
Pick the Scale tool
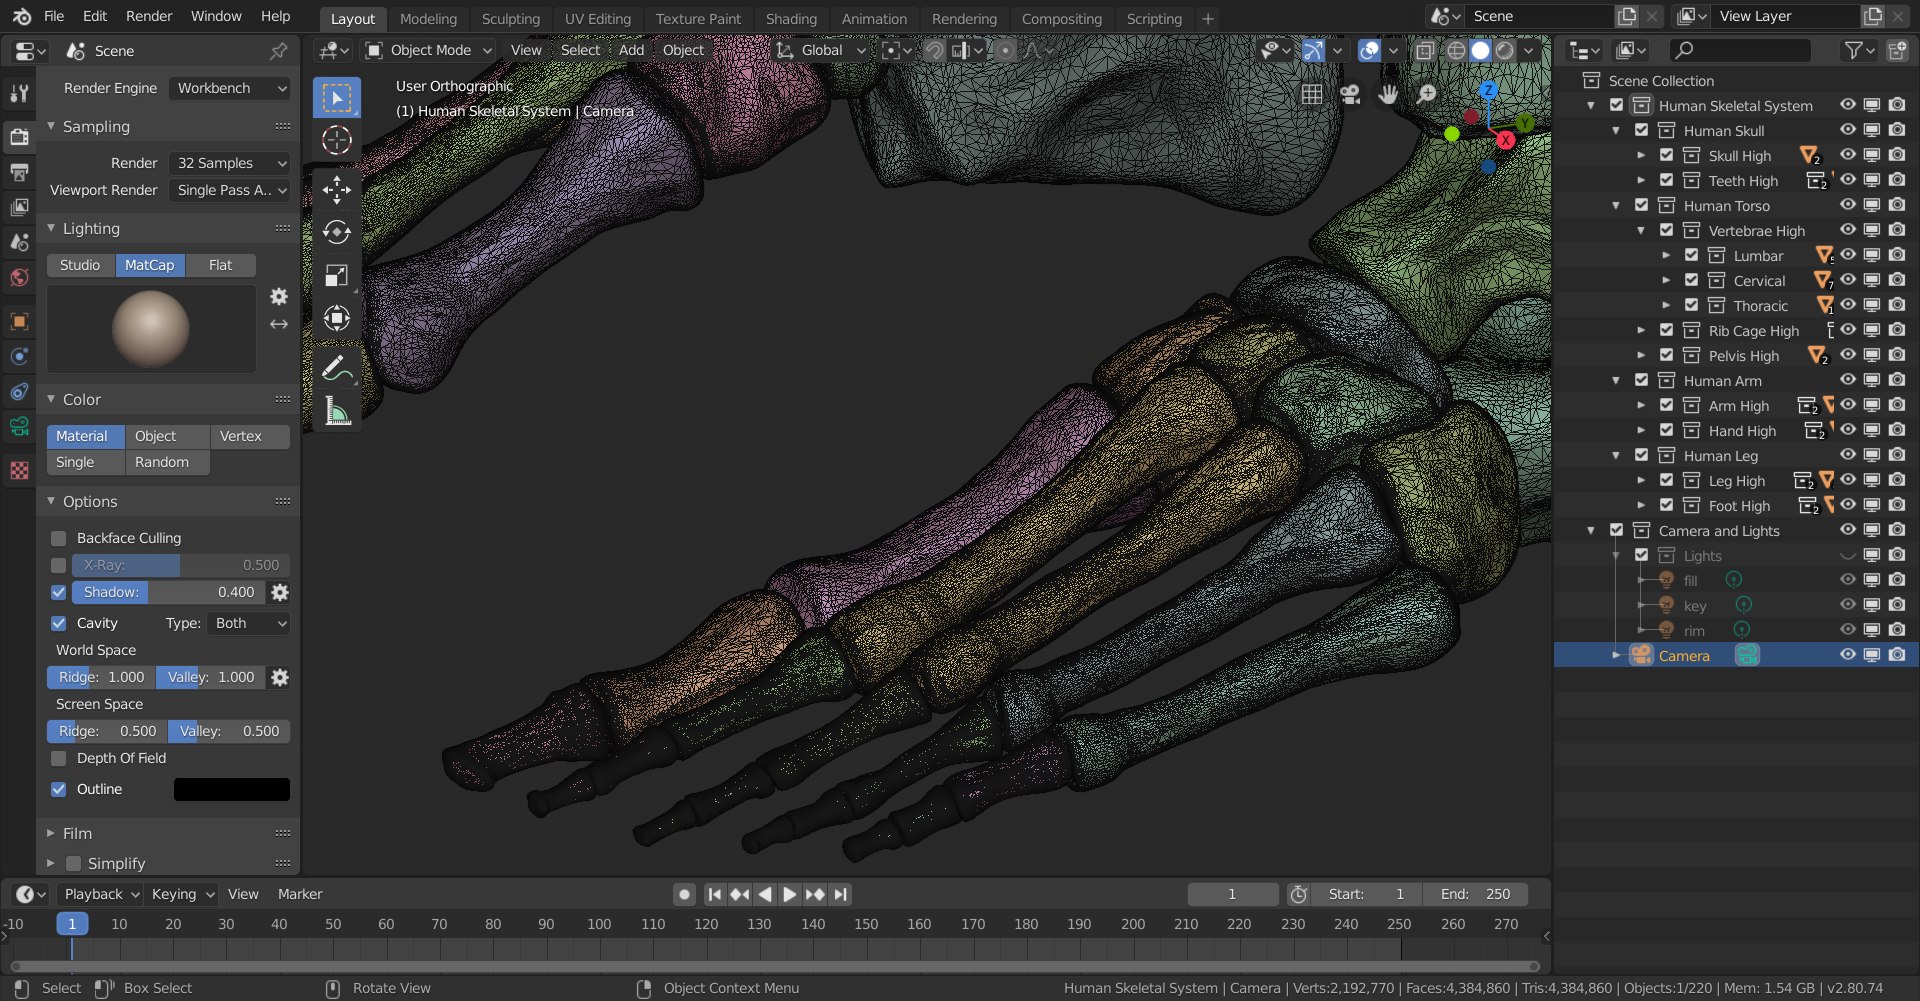point(336,275)
